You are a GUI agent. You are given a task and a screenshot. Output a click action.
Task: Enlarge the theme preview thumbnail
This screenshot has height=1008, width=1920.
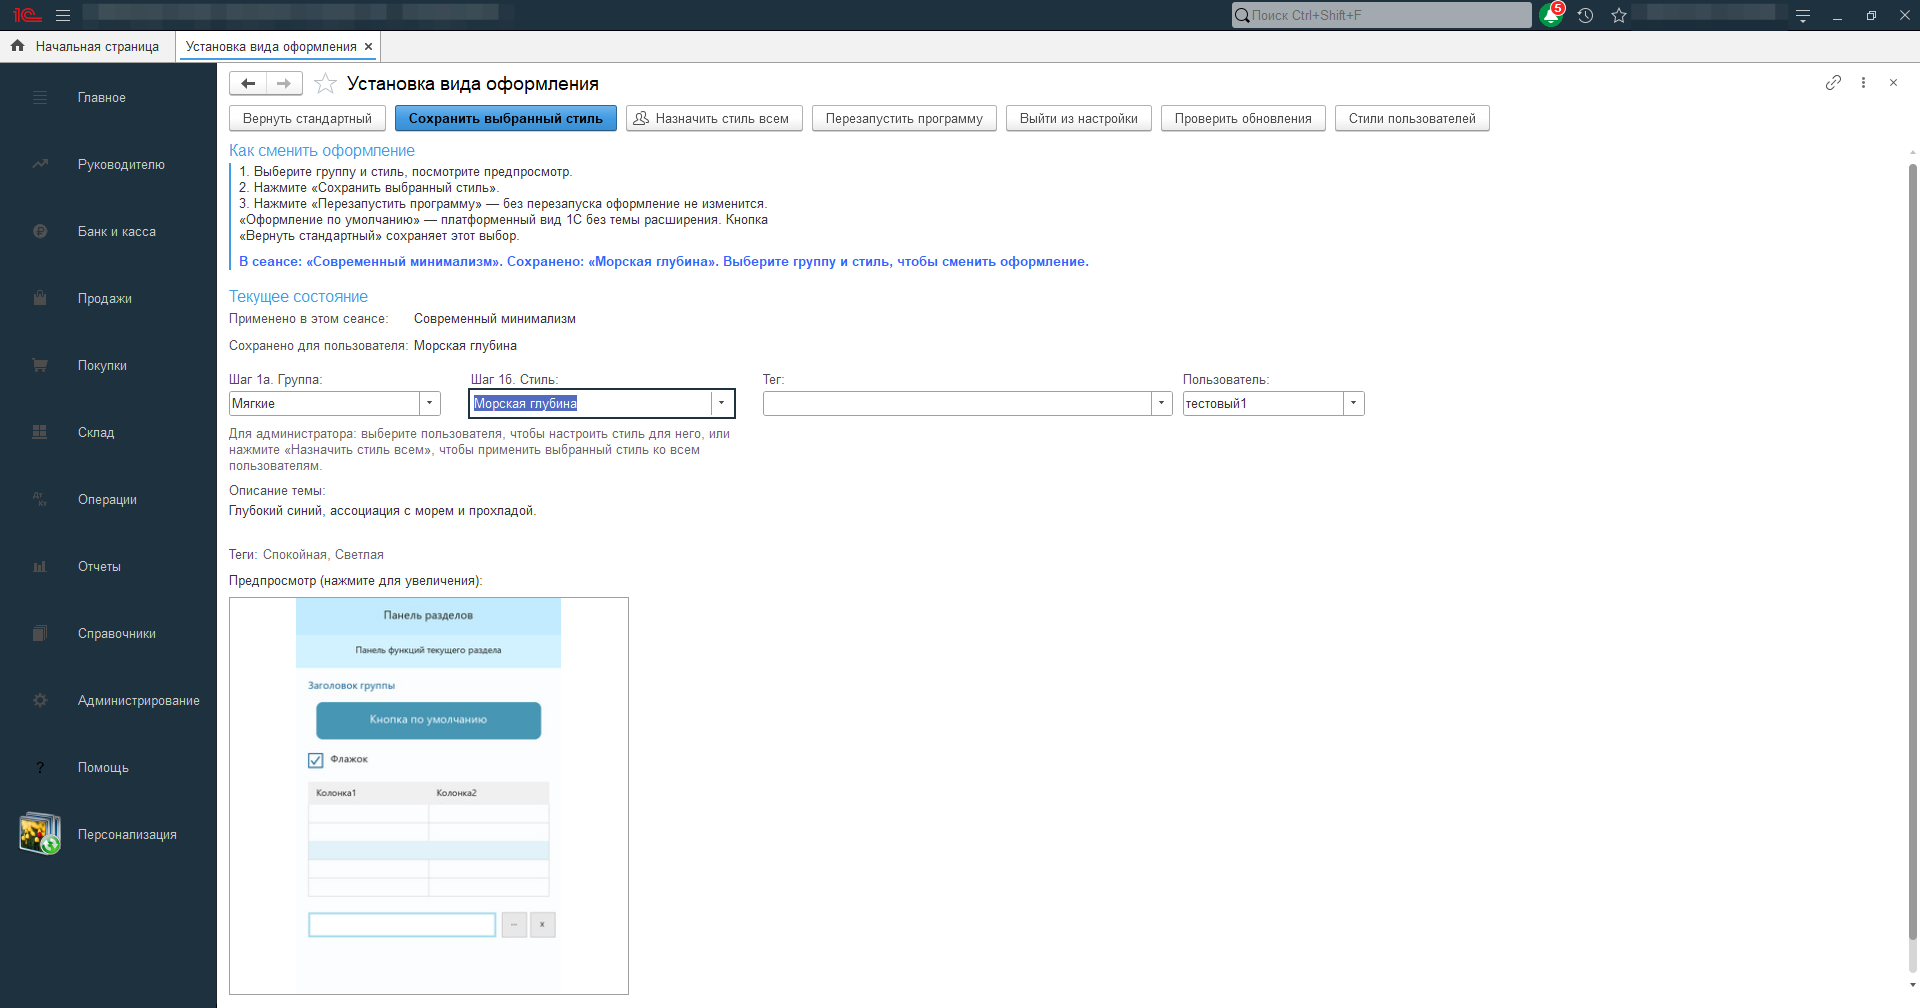[429, 796]
